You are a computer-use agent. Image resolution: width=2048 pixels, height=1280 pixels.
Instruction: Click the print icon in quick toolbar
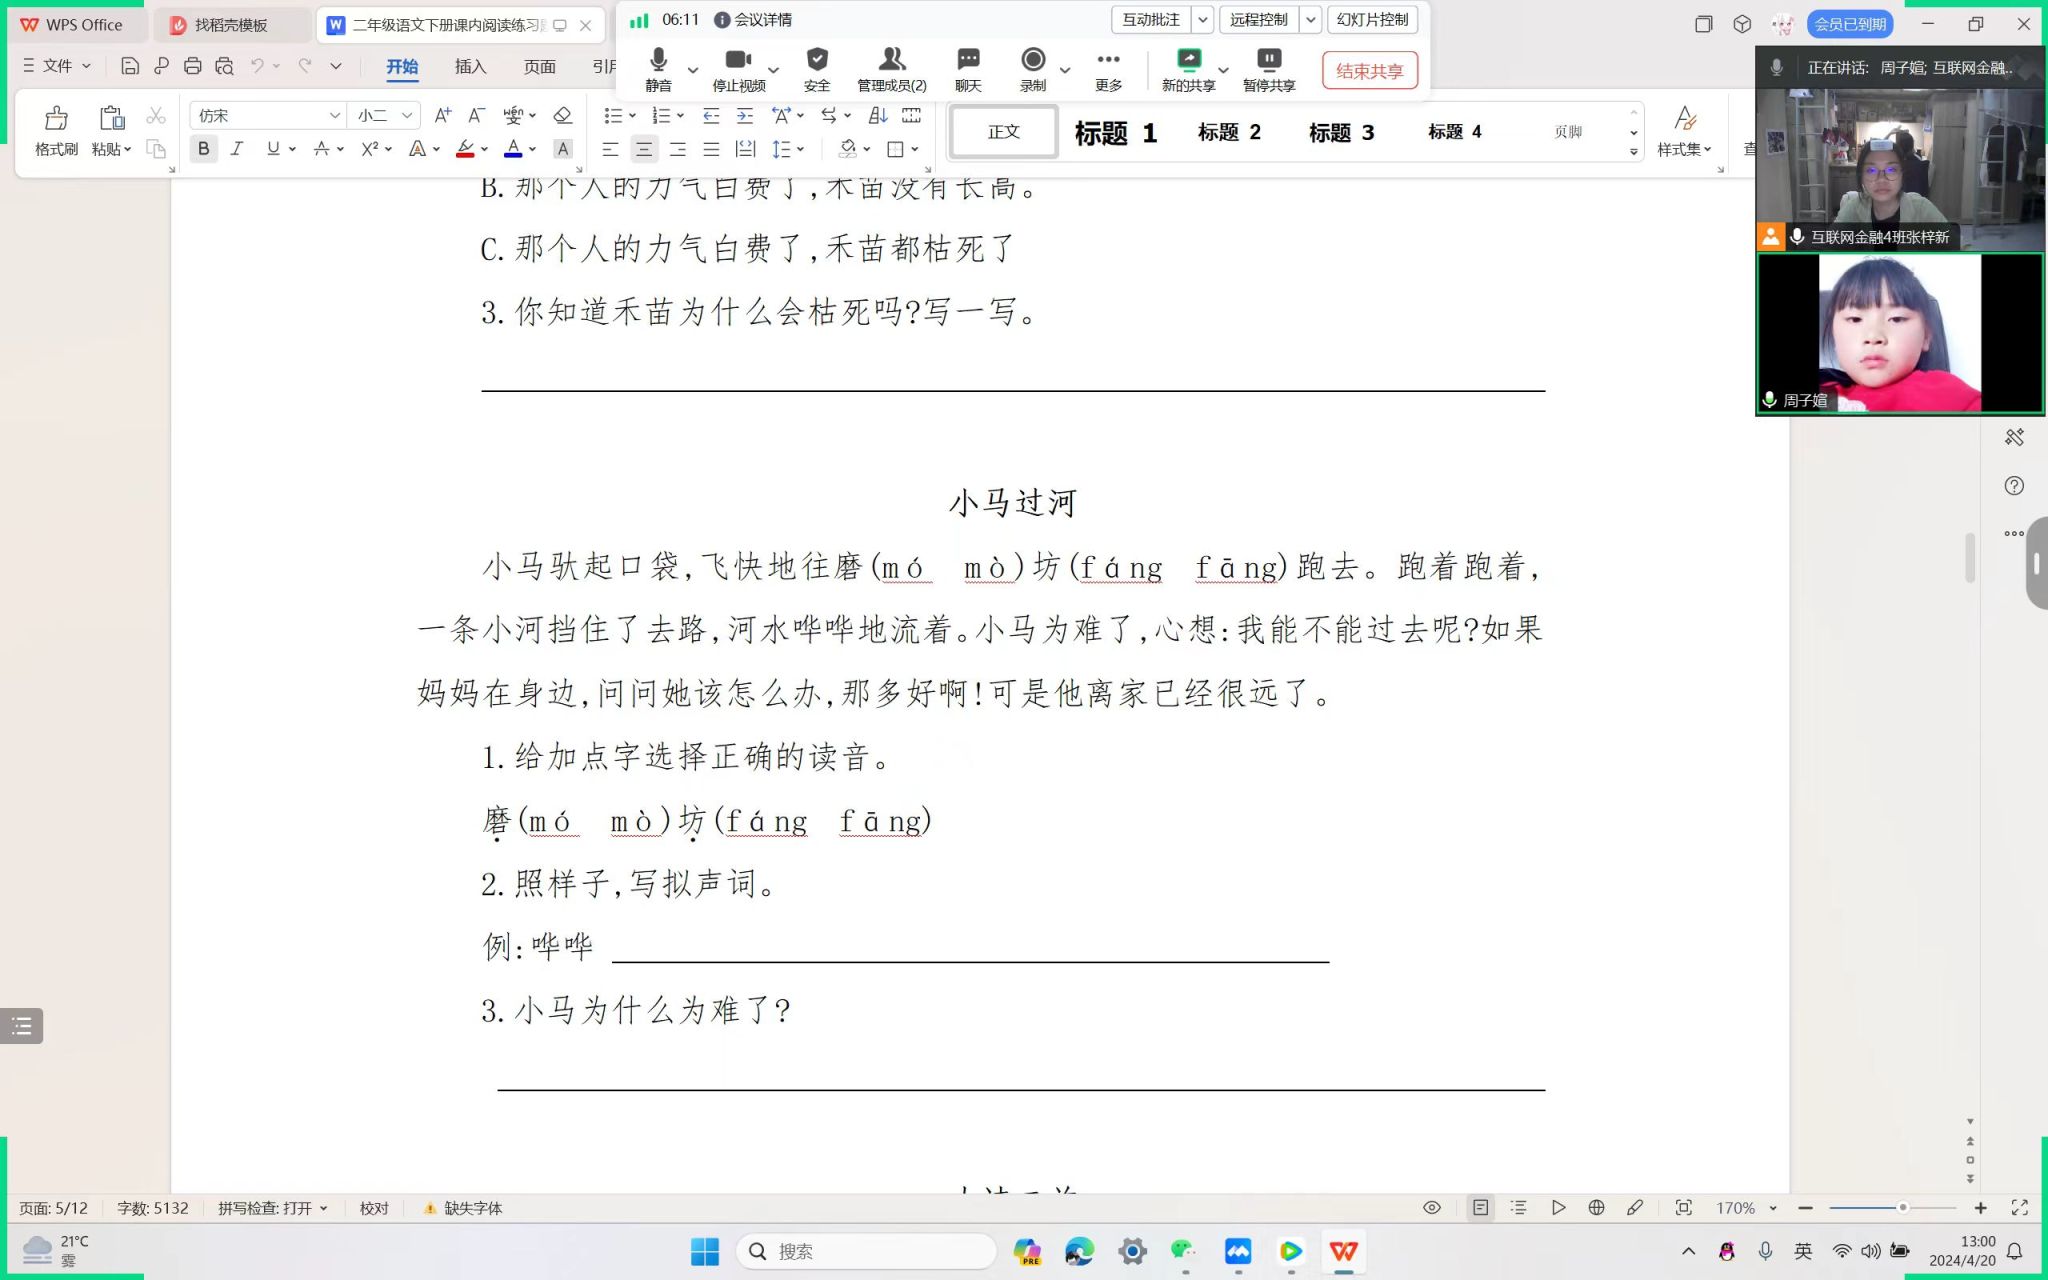(x=193, y=66)
